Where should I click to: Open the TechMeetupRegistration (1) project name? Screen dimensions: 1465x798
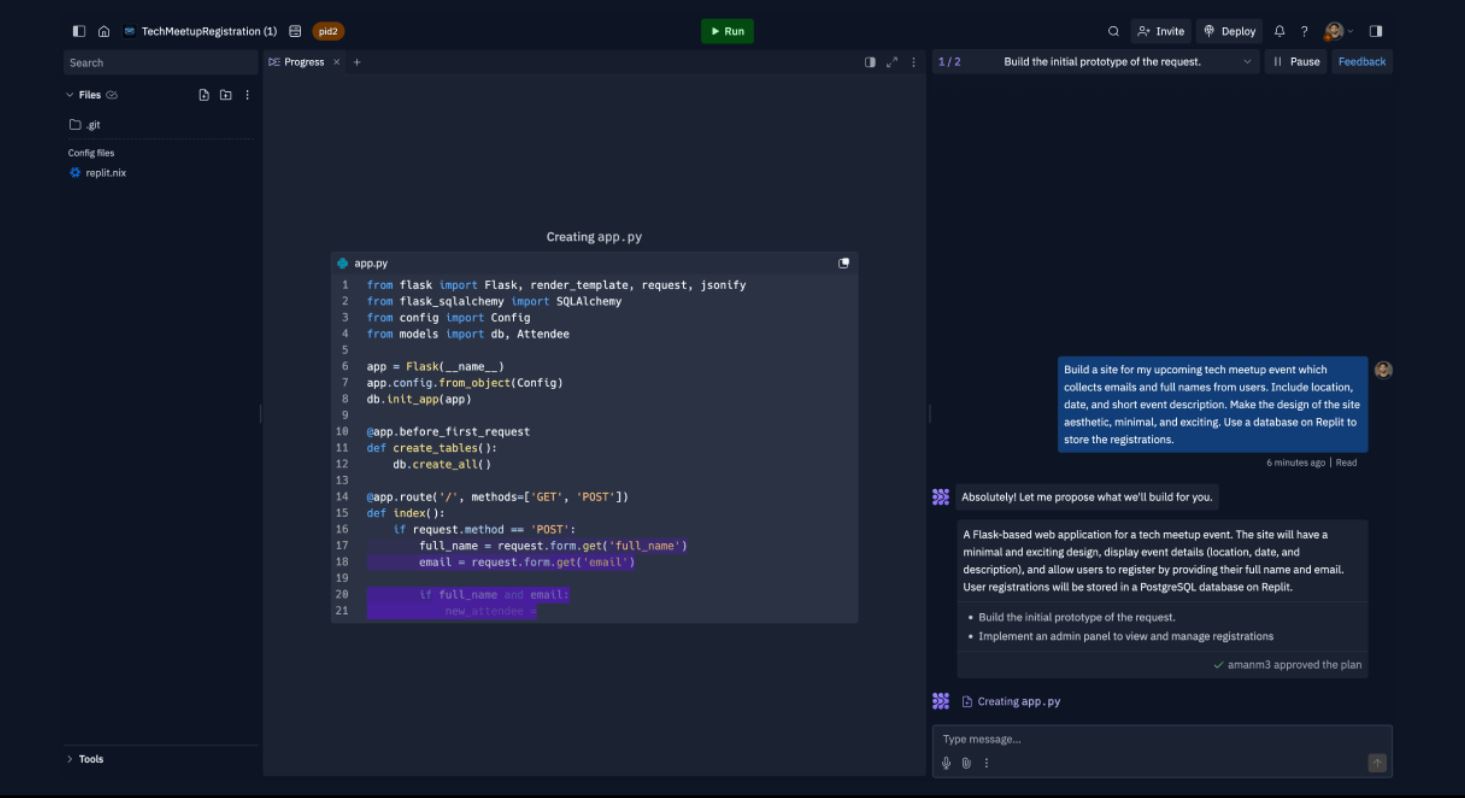pos(209,31)
